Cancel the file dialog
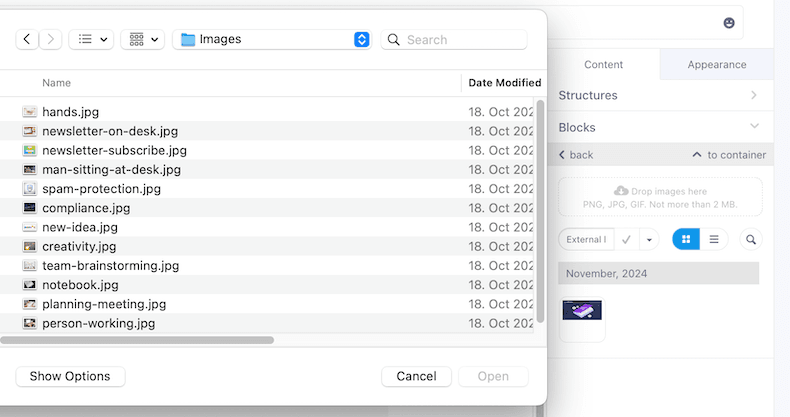The image size is (790, 417). (x=416, y=376)
